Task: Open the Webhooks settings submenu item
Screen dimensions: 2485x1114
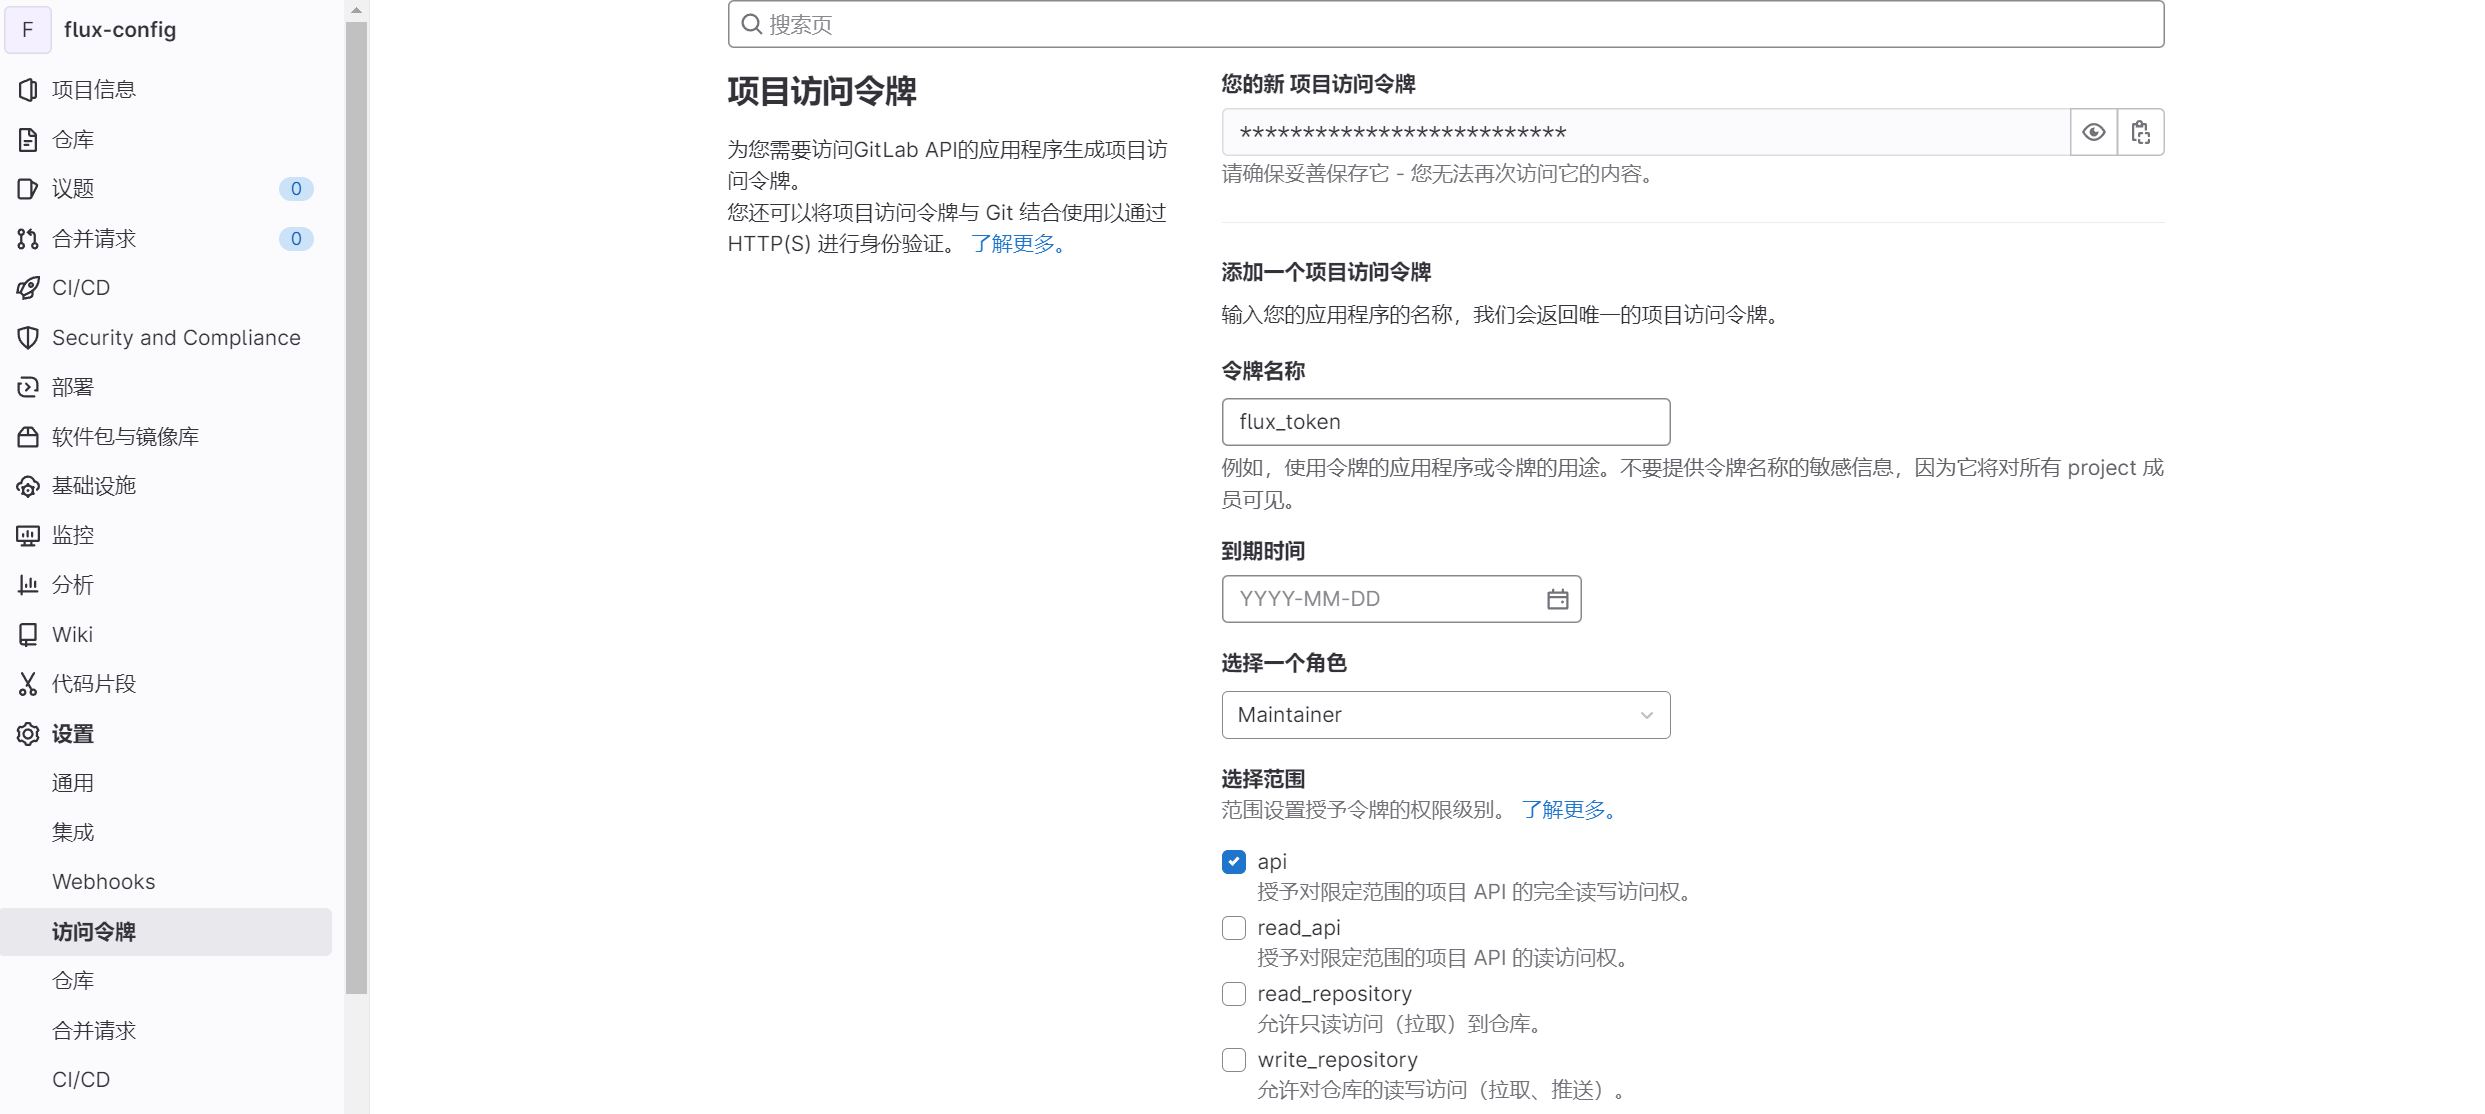Action: 104,882
